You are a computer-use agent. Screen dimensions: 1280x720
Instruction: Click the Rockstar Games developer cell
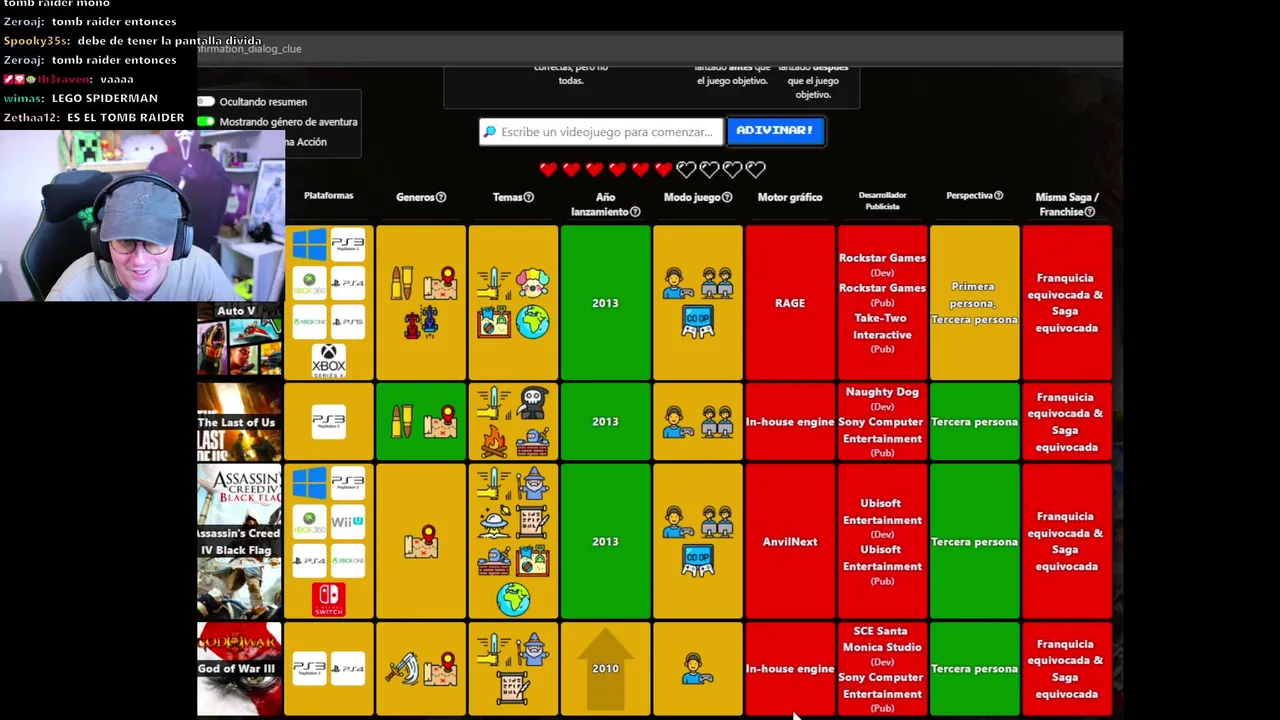(x=882, y=303)
